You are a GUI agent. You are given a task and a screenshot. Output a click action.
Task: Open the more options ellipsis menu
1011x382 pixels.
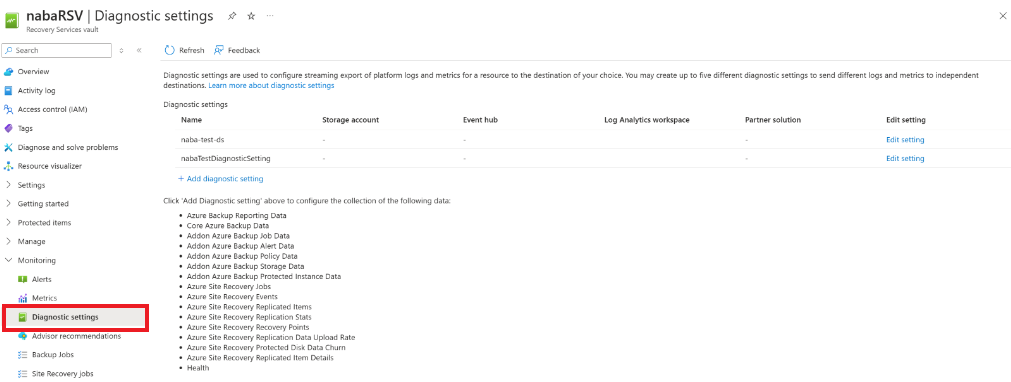tap(270, 16)
